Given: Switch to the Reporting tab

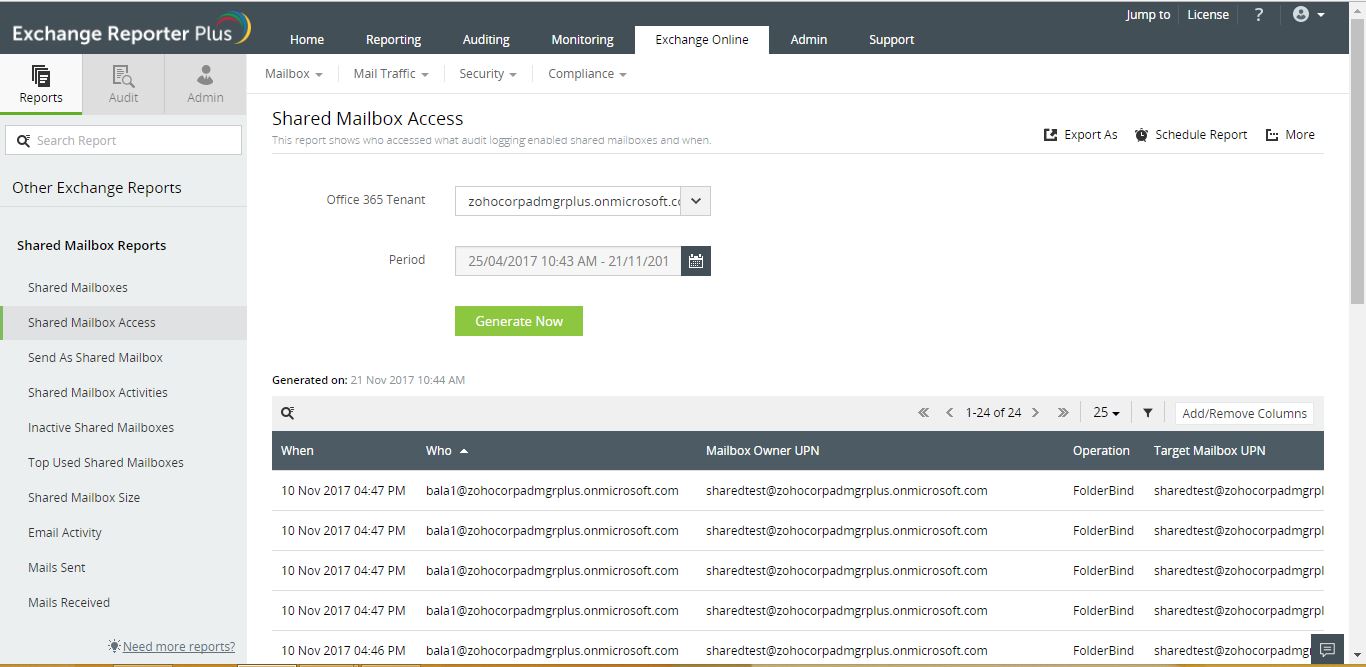Looking at the screenshot, I should pyautogui.click(x=393, y=40).
